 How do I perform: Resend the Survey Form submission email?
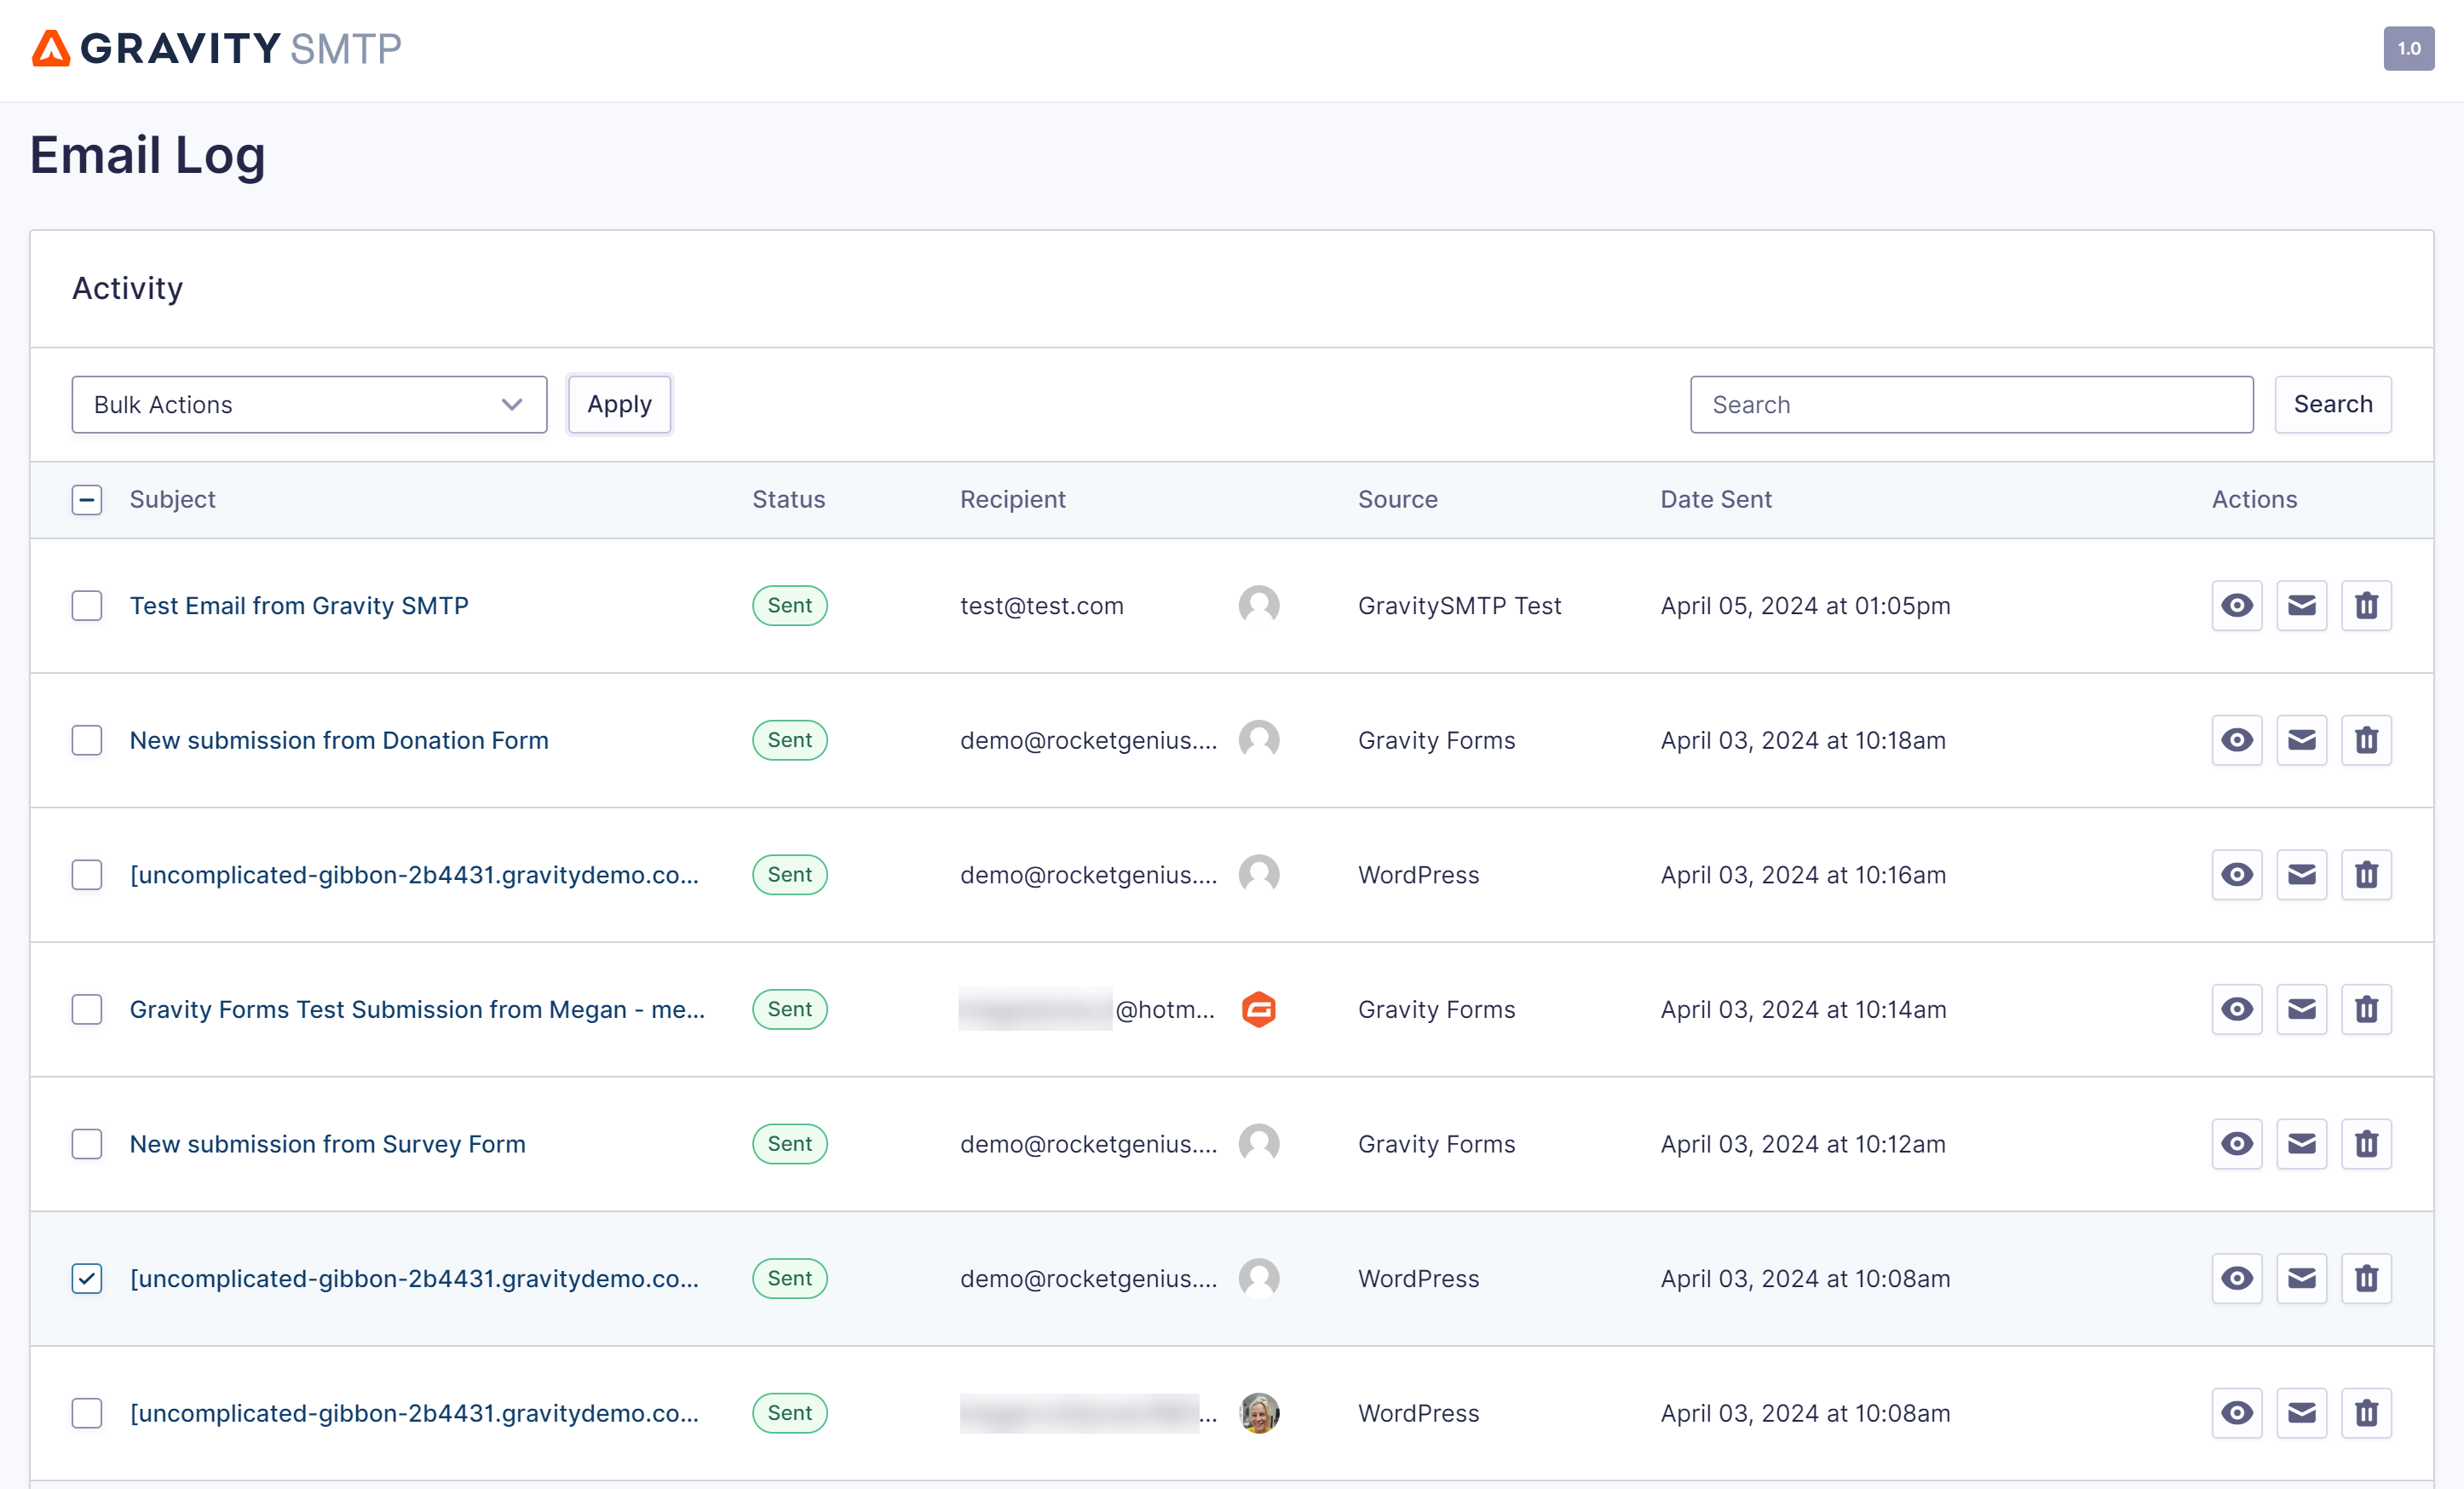(x=2302, y=1144)
